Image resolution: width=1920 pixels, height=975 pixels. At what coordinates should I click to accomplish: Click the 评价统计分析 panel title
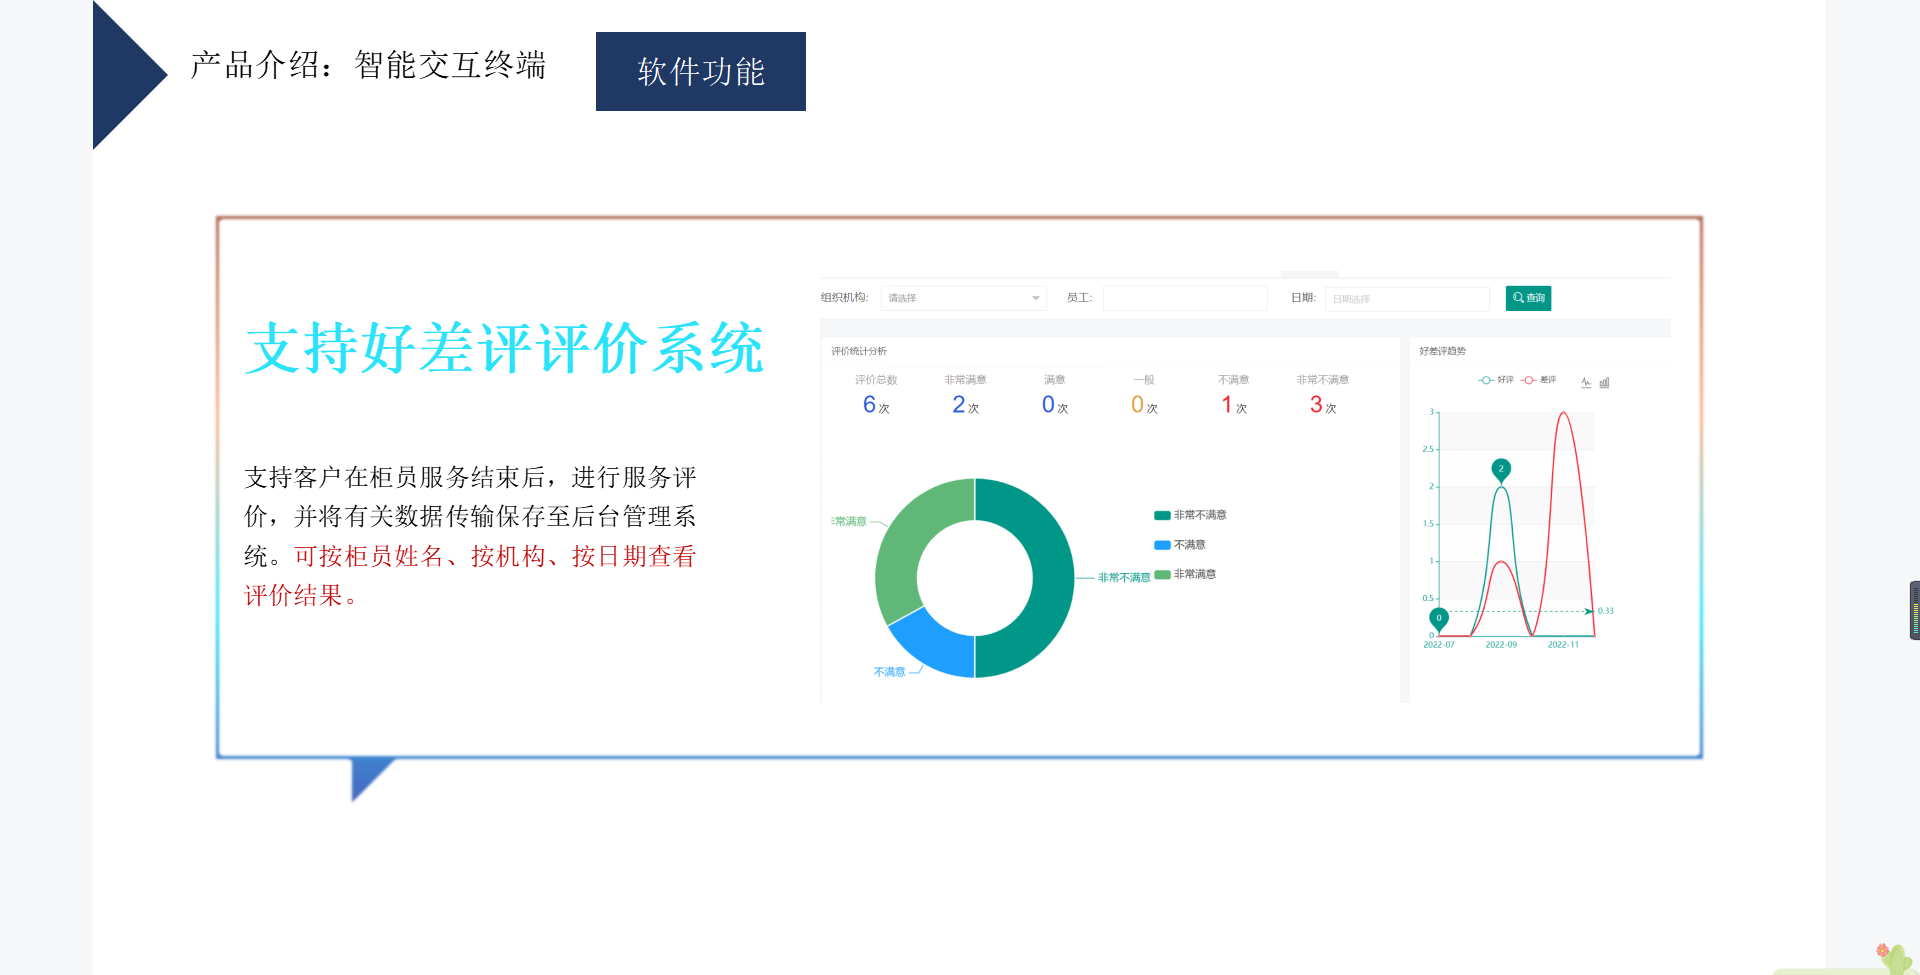coord(859,351)
